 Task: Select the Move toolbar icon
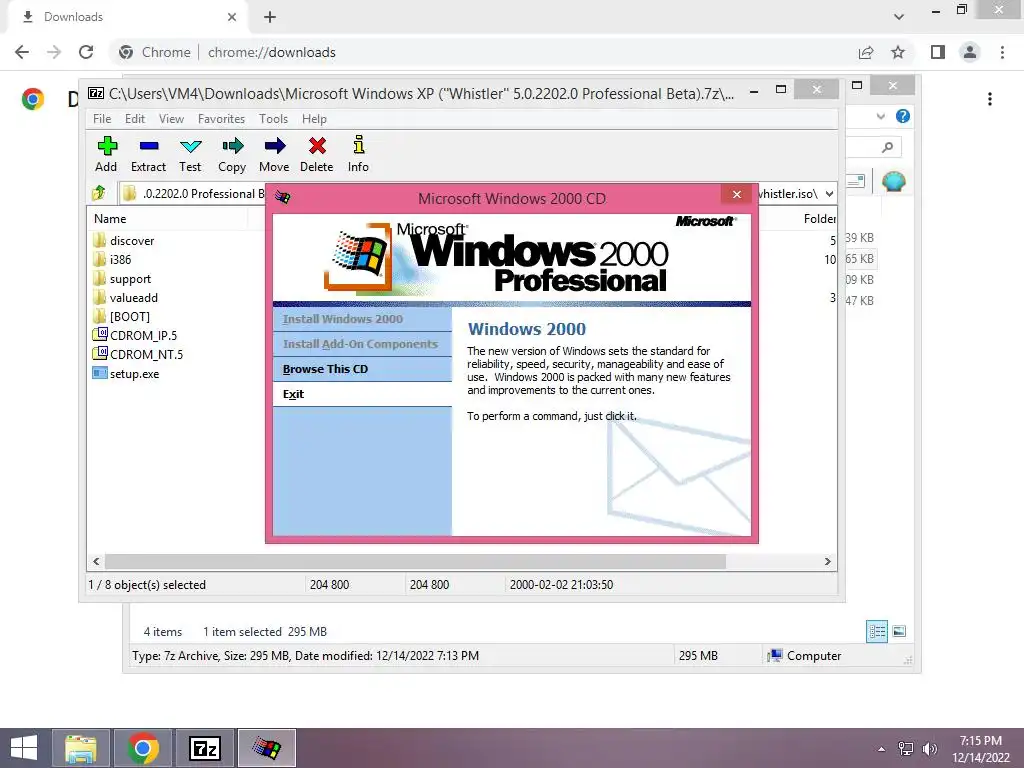(x=274, y=154)
